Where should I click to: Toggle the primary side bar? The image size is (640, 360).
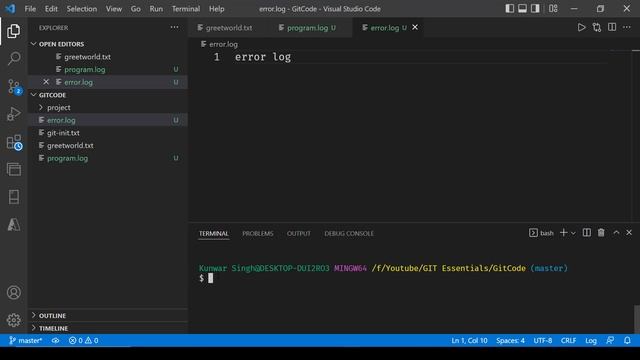coord(509,9)
